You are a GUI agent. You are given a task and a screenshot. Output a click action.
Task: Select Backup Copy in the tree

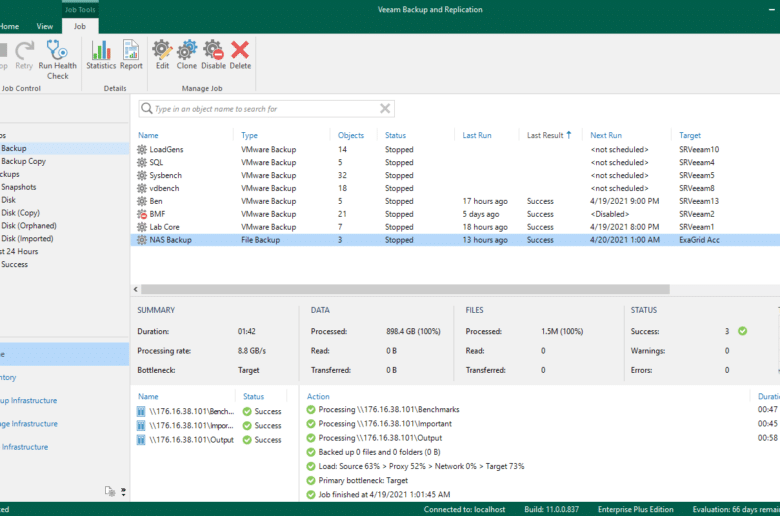click(x=23, y=161)
